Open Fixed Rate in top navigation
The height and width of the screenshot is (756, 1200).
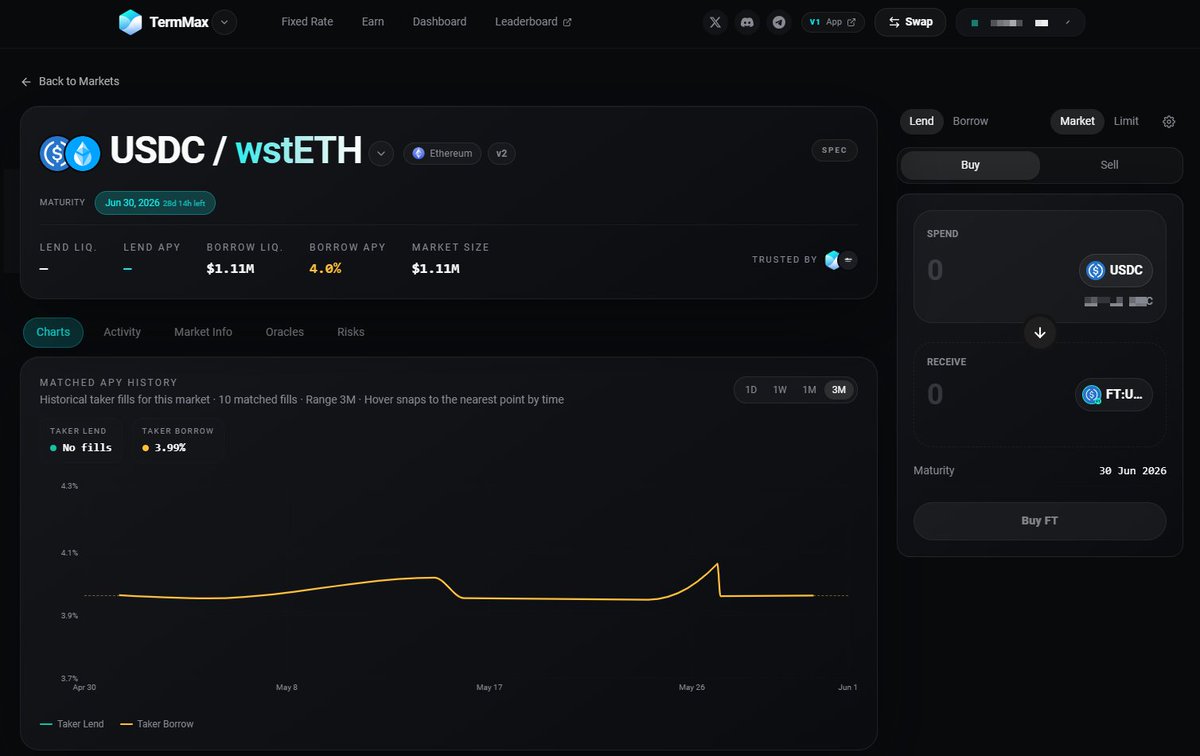tap(308, 22)
